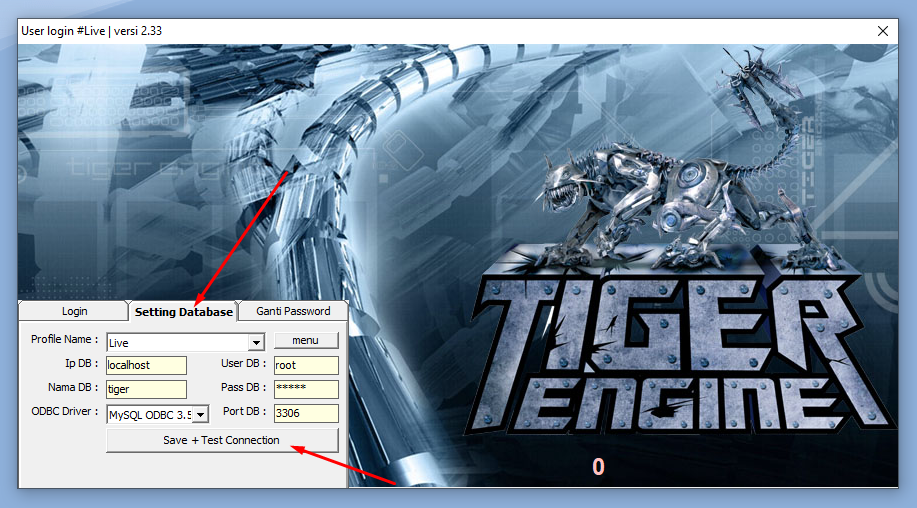Focus the Port DB field showing 3306
This screenshot has width=917, height=508.
coord(305,413)
